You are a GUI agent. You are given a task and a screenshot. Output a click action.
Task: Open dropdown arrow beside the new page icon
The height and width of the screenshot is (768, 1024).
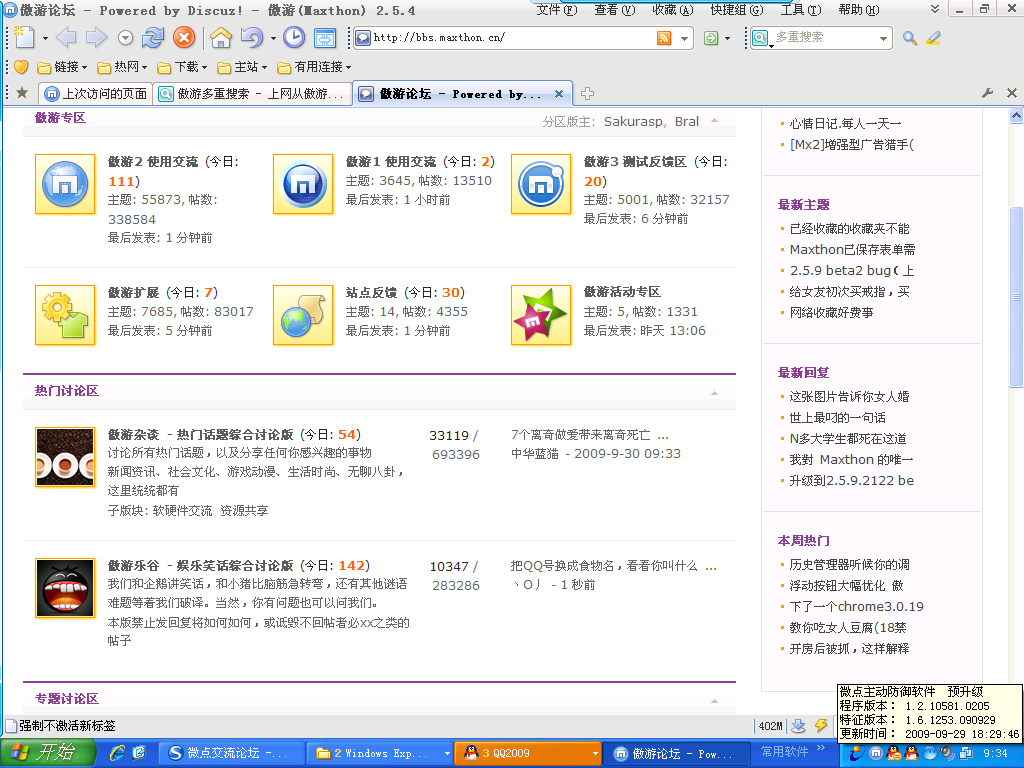pyautogui.click(x=45, y=38)
